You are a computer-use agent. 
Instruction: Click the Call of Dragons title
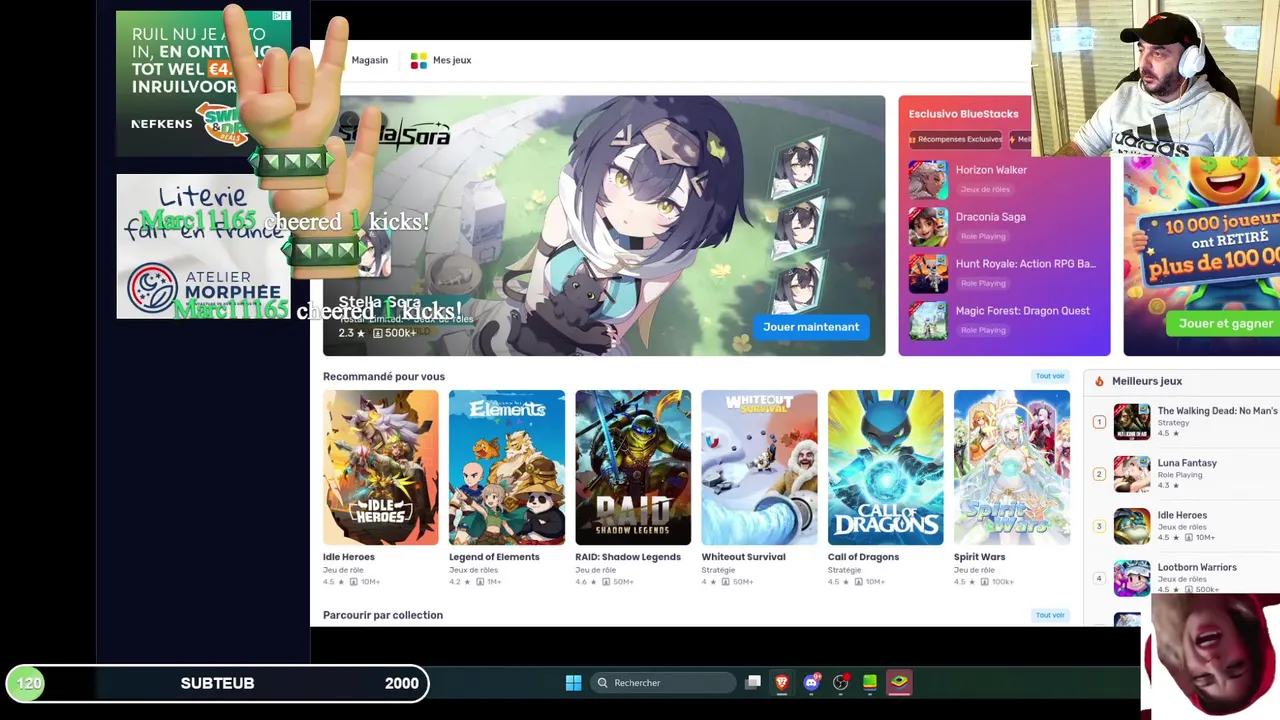863,557
